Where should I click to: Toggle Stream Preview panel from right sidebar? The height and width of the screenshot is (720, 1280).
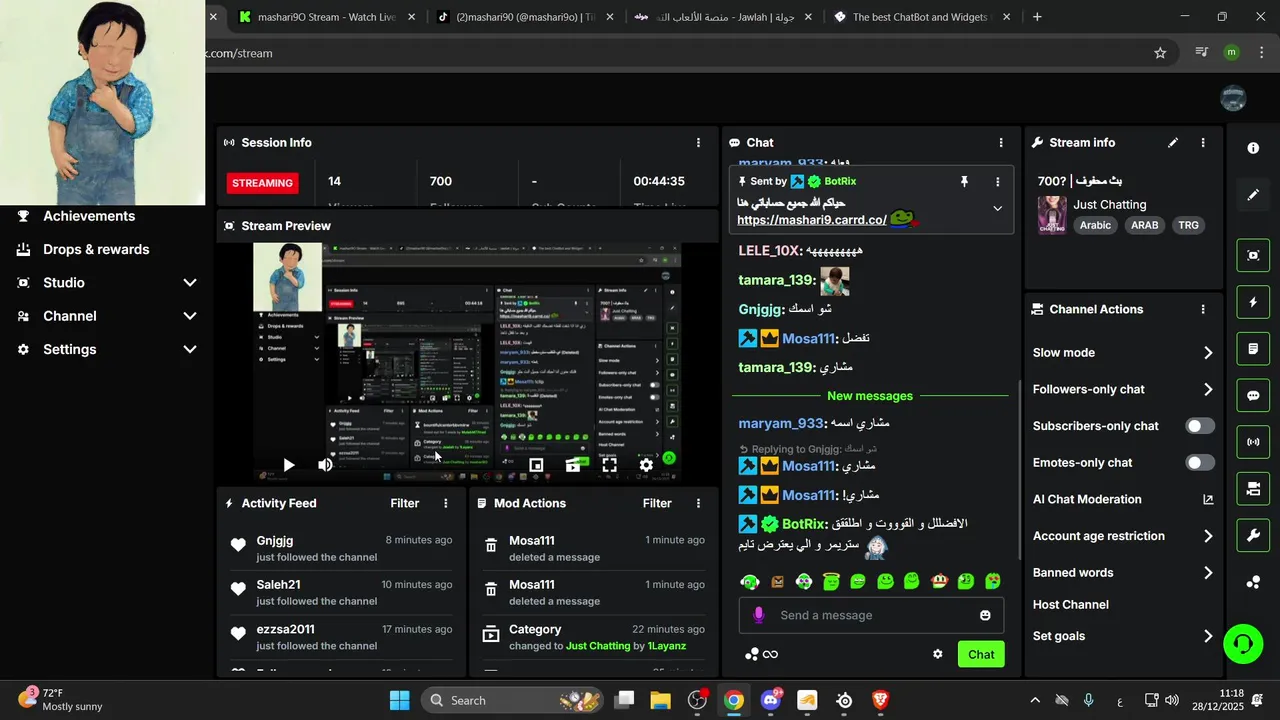click(1253, 255)
